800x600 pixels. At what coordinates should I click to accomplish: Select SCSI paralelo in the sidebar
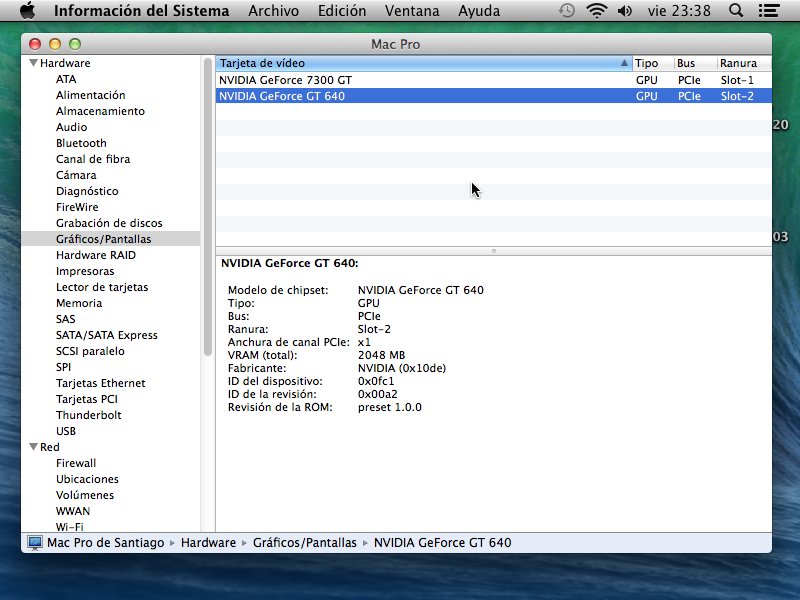pyautogui.click(x=90, y=351)
